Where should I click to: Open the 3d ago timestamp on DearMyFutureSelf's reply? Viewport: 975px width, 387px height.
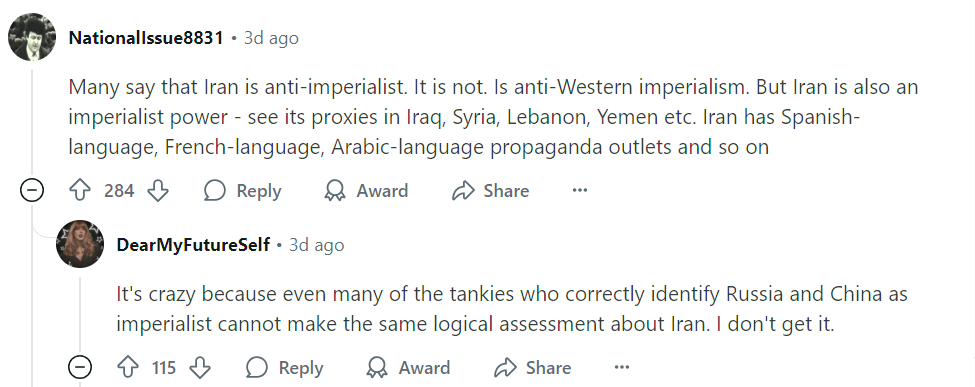pyautogui.click(x=317, y=245)
